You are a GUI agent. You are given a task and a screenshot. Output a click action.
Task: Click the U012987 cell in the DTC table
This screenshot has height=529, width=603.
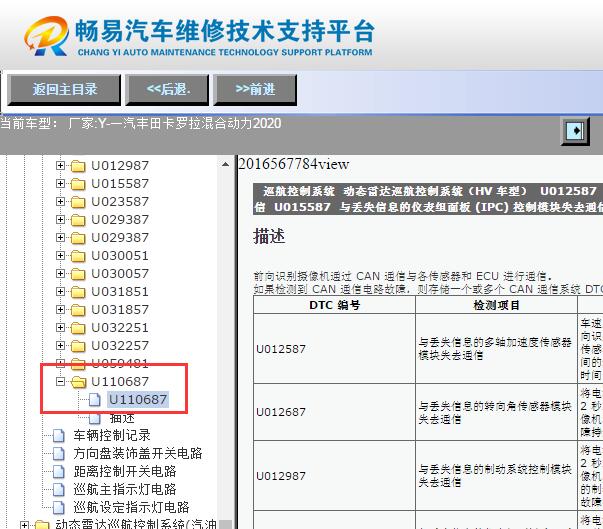tap(334, 476)
